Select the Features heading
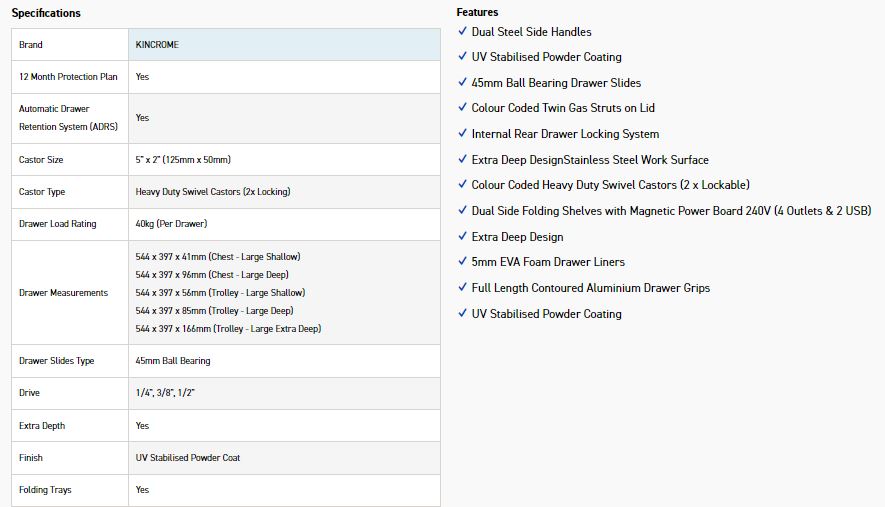Image resolution: width=885 pixels, height=507 pixels. (477, 12)
